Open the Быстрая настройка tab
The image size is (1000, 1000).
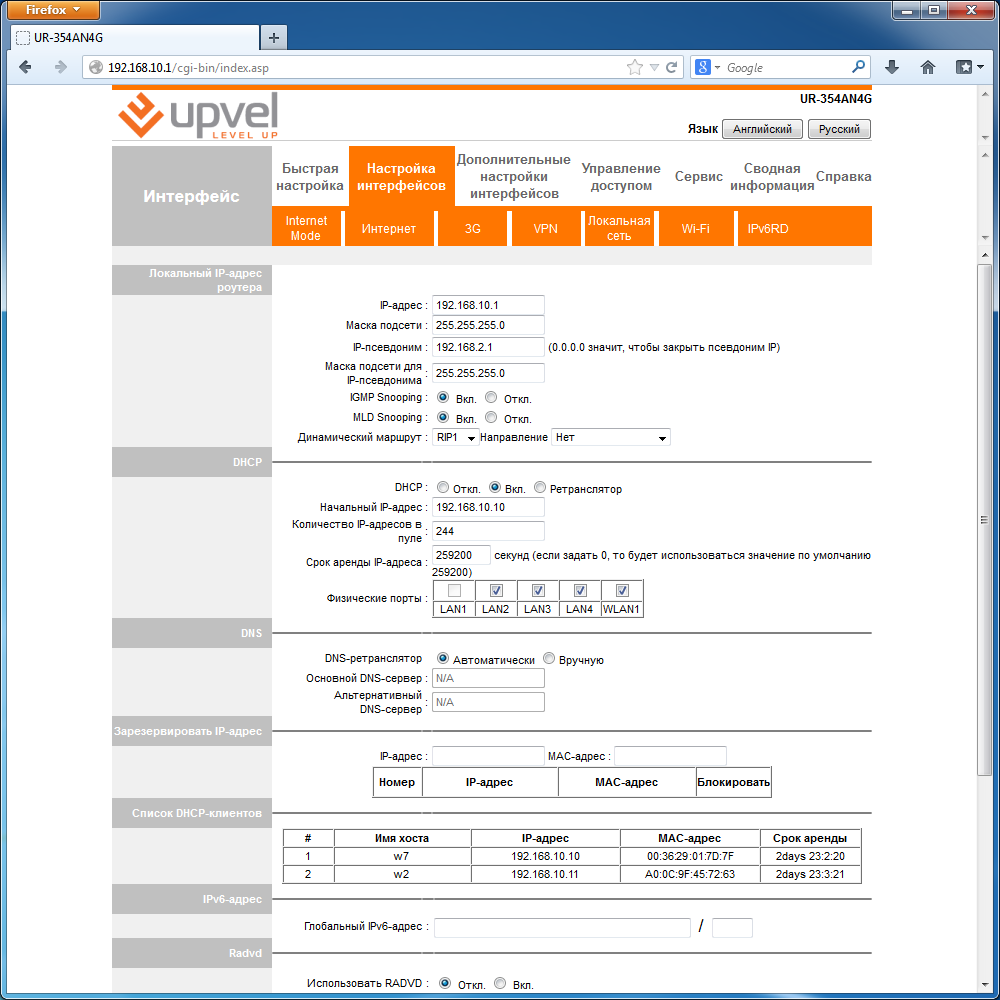coord(310,177)
